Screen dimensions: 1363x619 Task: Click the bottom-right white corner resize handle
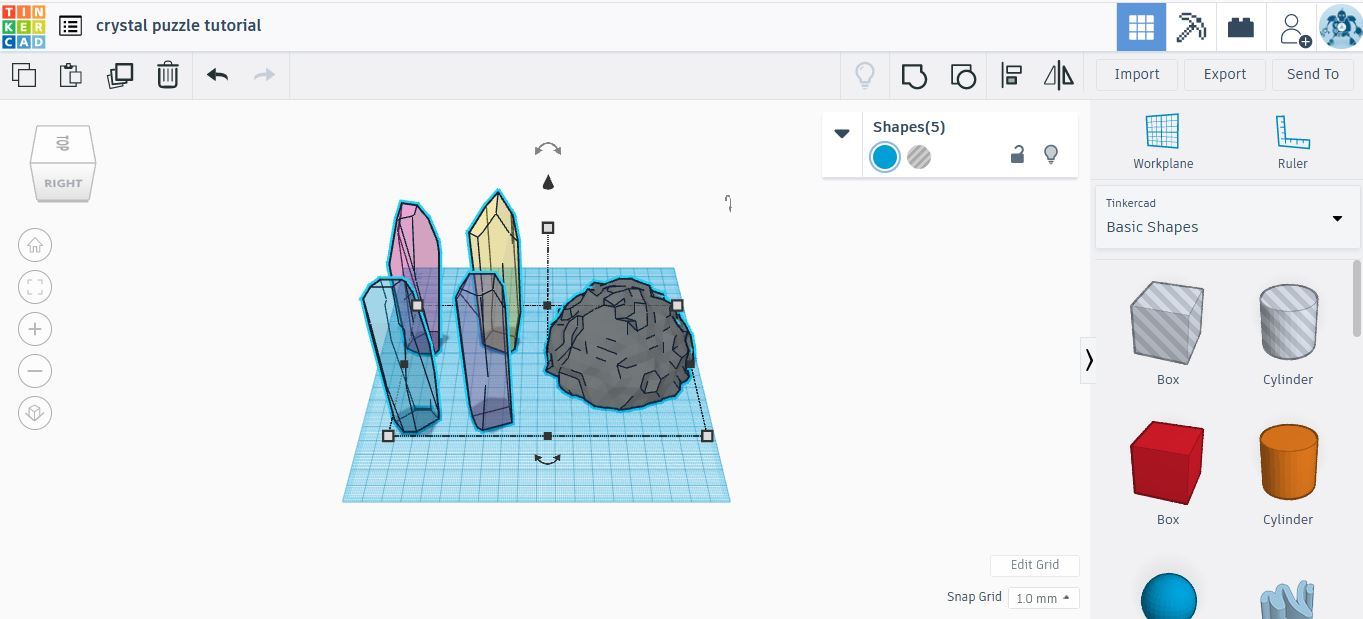707,435
